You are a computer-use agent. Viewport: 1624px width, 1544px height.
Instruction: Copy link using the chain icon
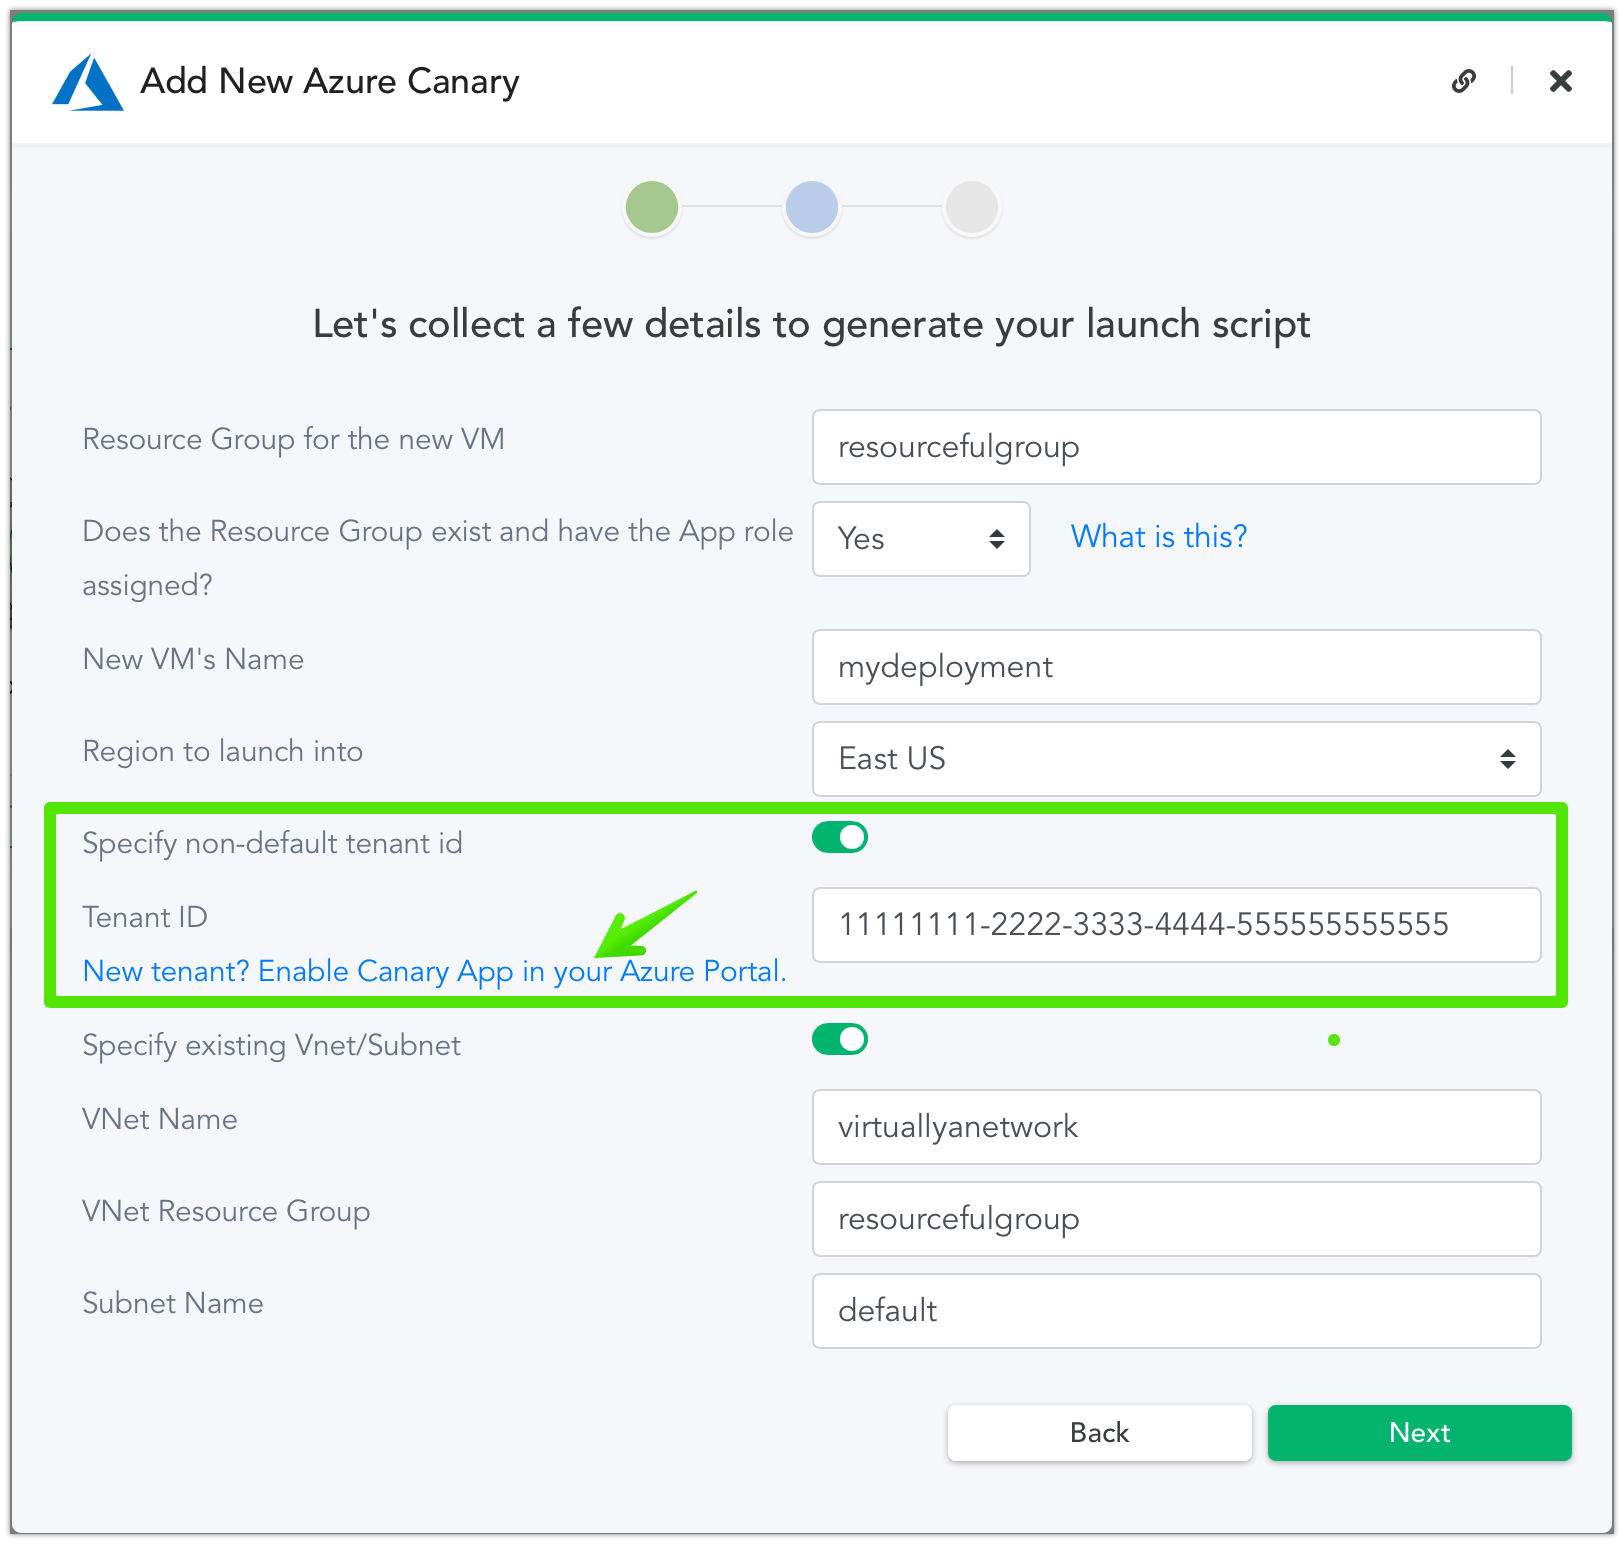1464,81
